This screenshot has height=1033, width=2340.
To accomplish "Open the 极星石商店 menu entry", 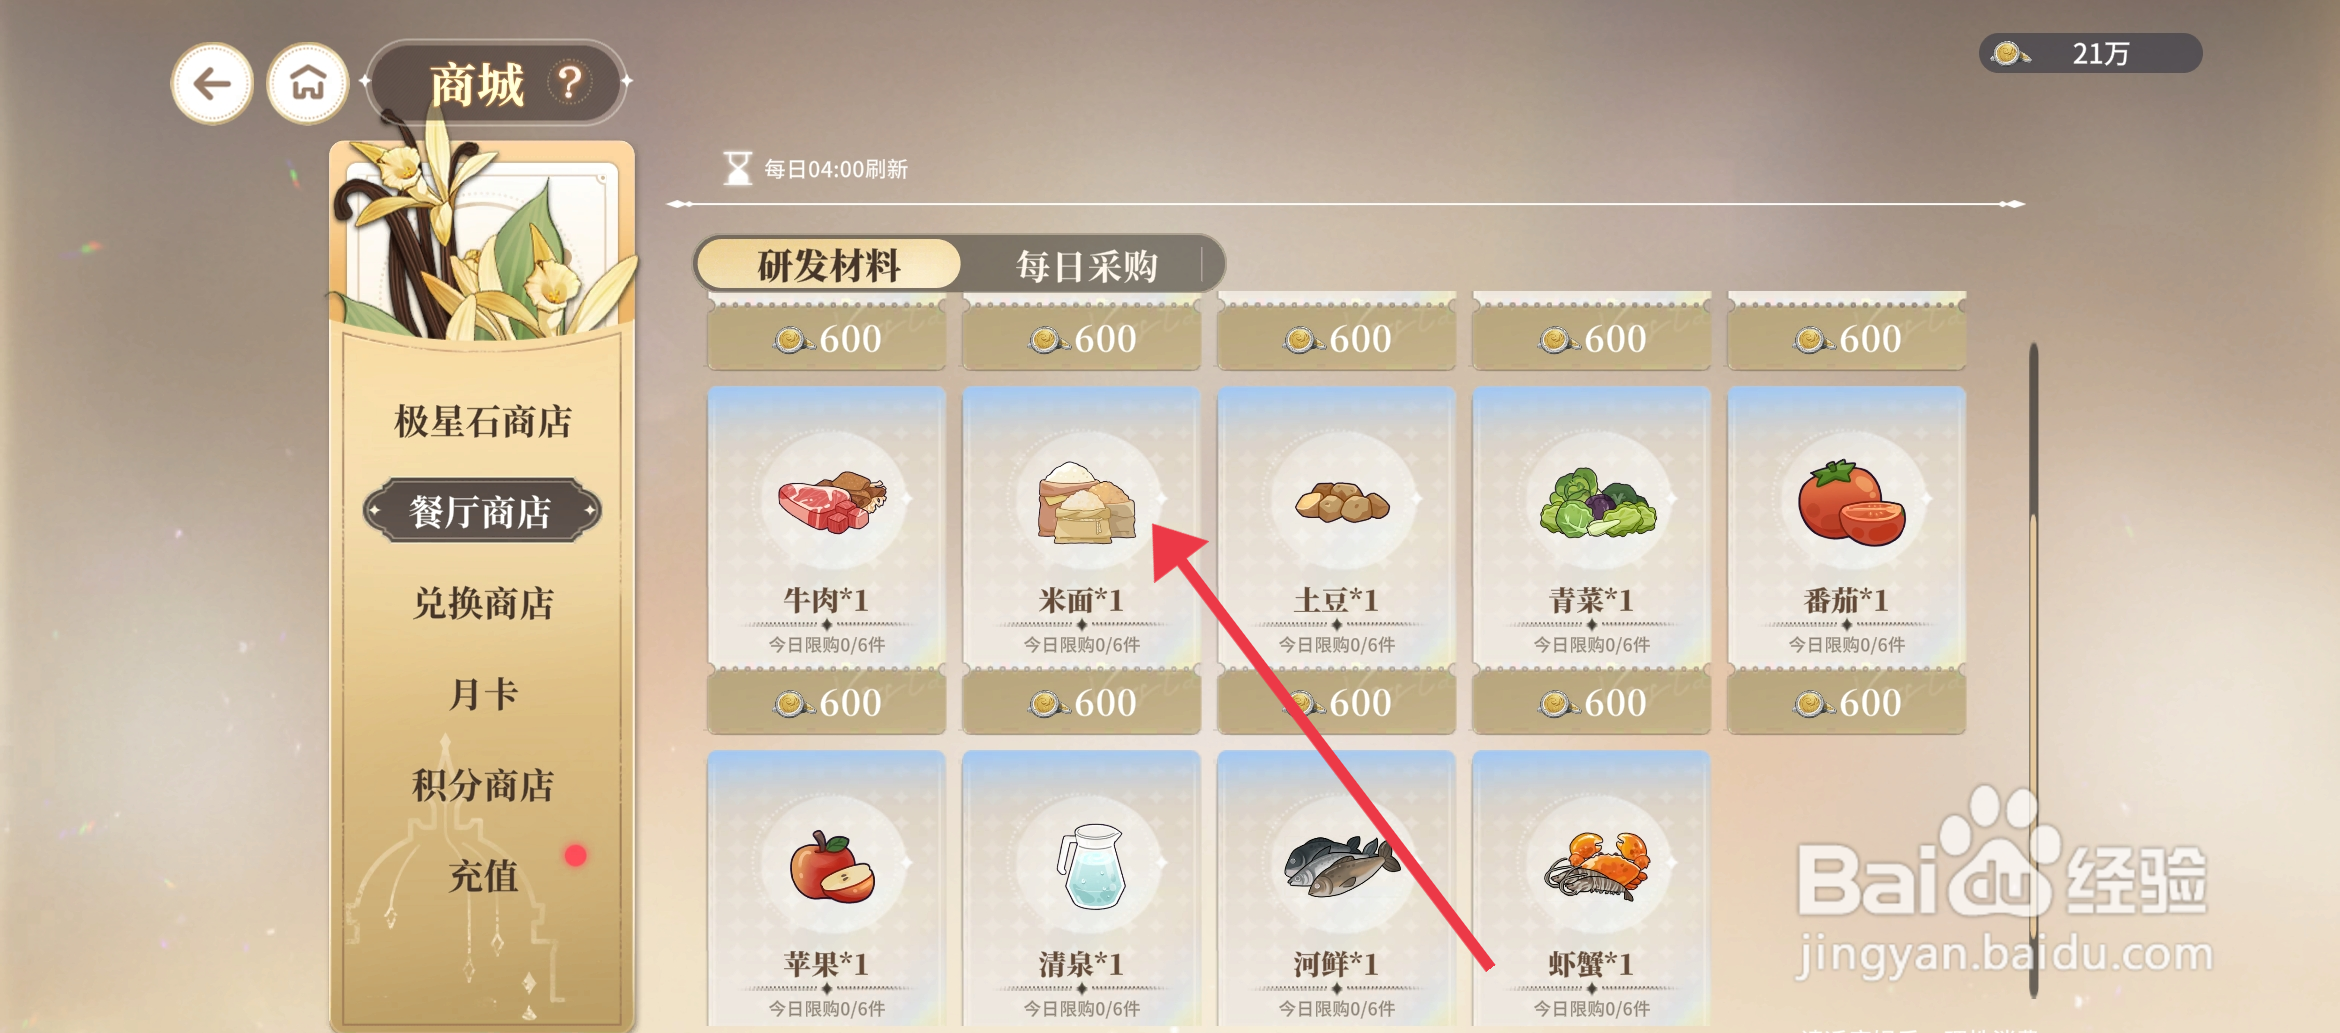I will tap(483, 422).
